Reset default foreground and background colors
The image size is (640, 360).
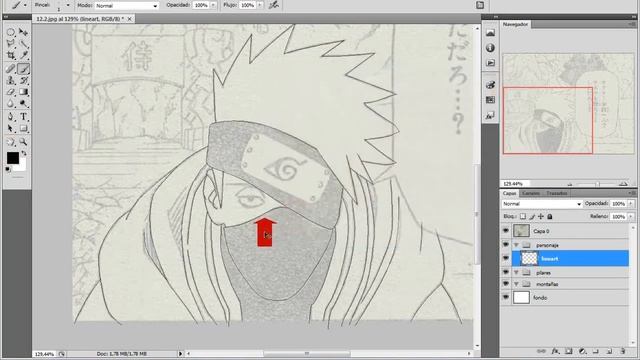[8, 169]
